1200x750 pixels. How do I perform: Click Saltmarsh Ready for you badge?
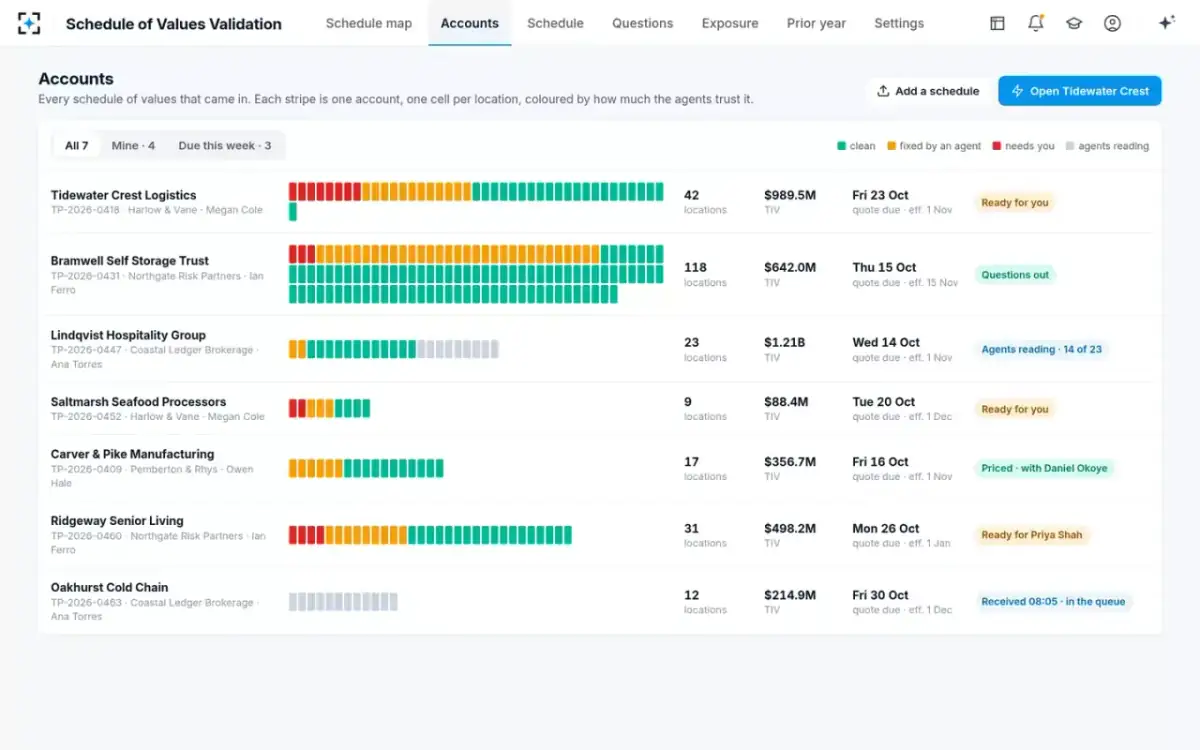pyautogui.click(x=1015, y=409)
